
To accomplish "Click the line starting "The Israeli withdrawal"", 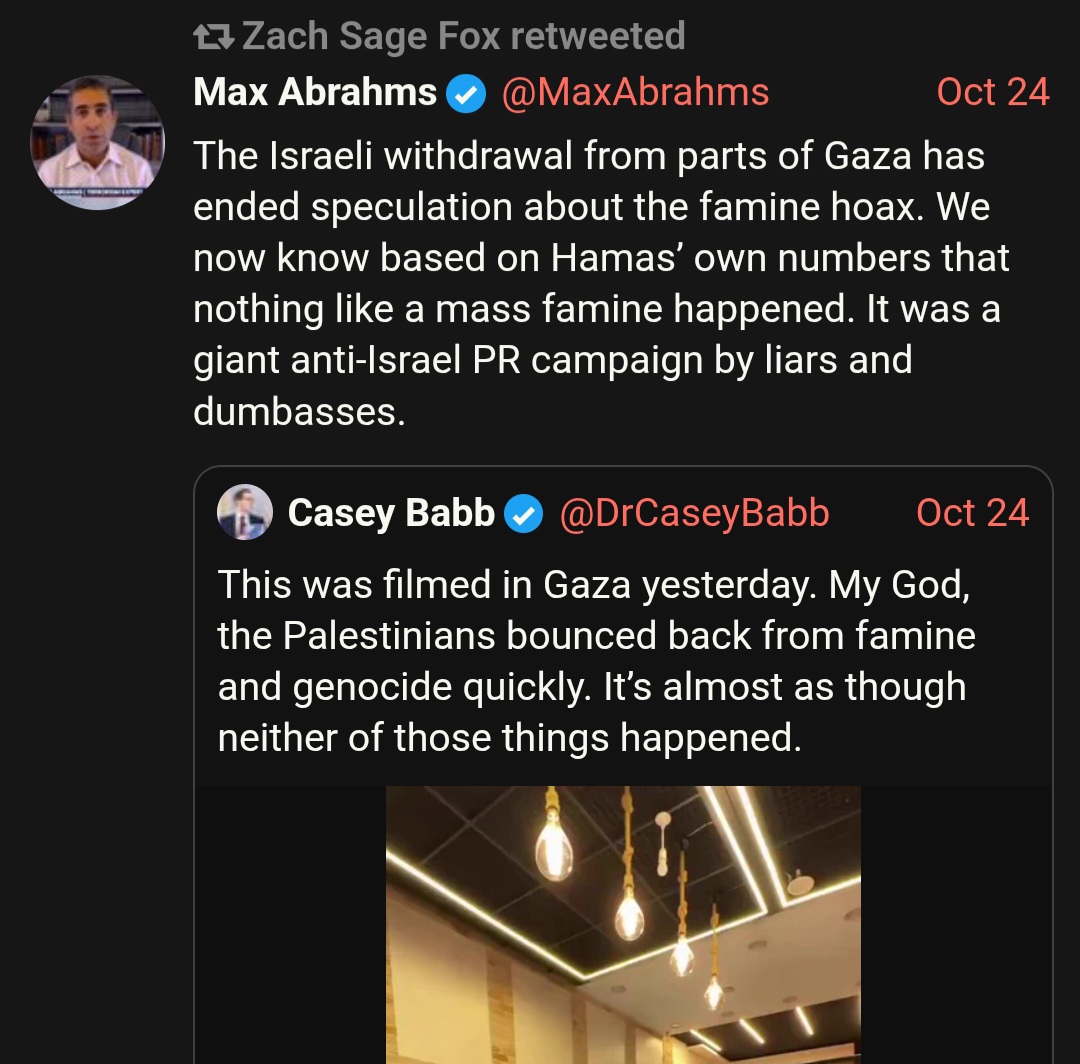I will [588, 156].
